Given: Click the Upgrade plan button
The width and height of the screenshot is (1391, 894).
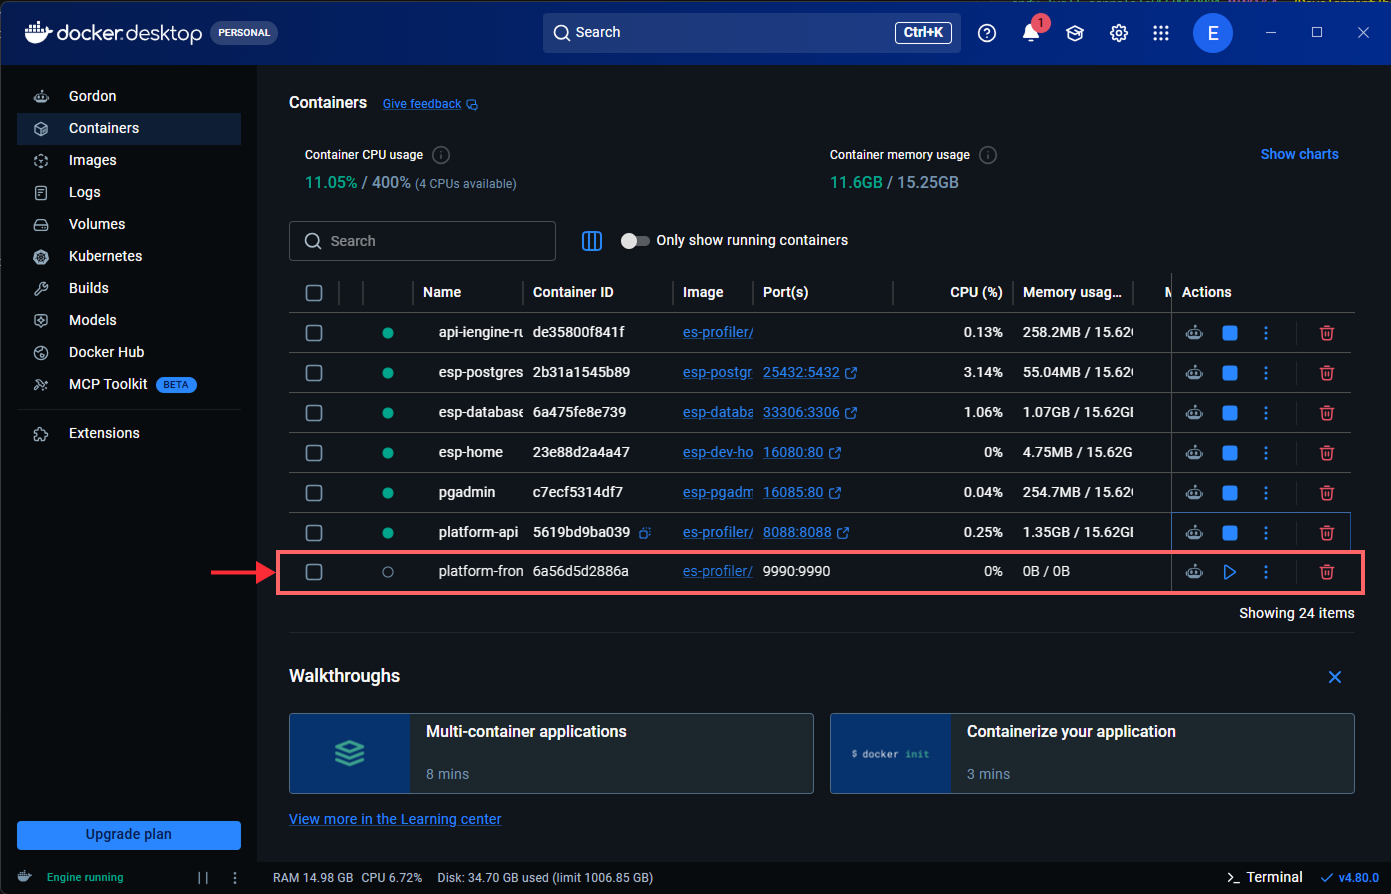Looking at the screenshot, I should (x=129, y=835).
